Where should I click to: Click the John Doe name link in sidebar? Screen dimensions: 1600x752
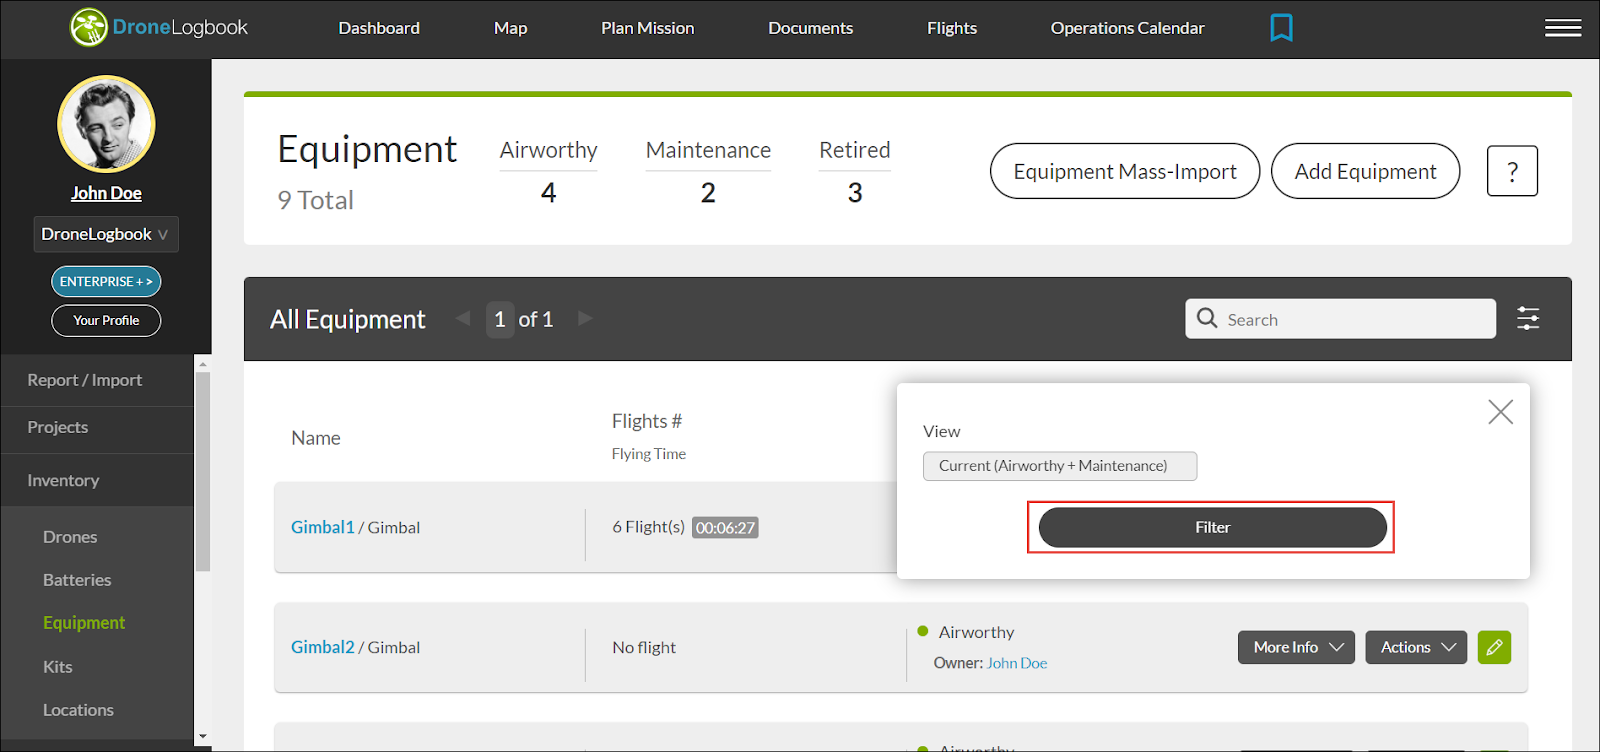[x=106, y=193]
